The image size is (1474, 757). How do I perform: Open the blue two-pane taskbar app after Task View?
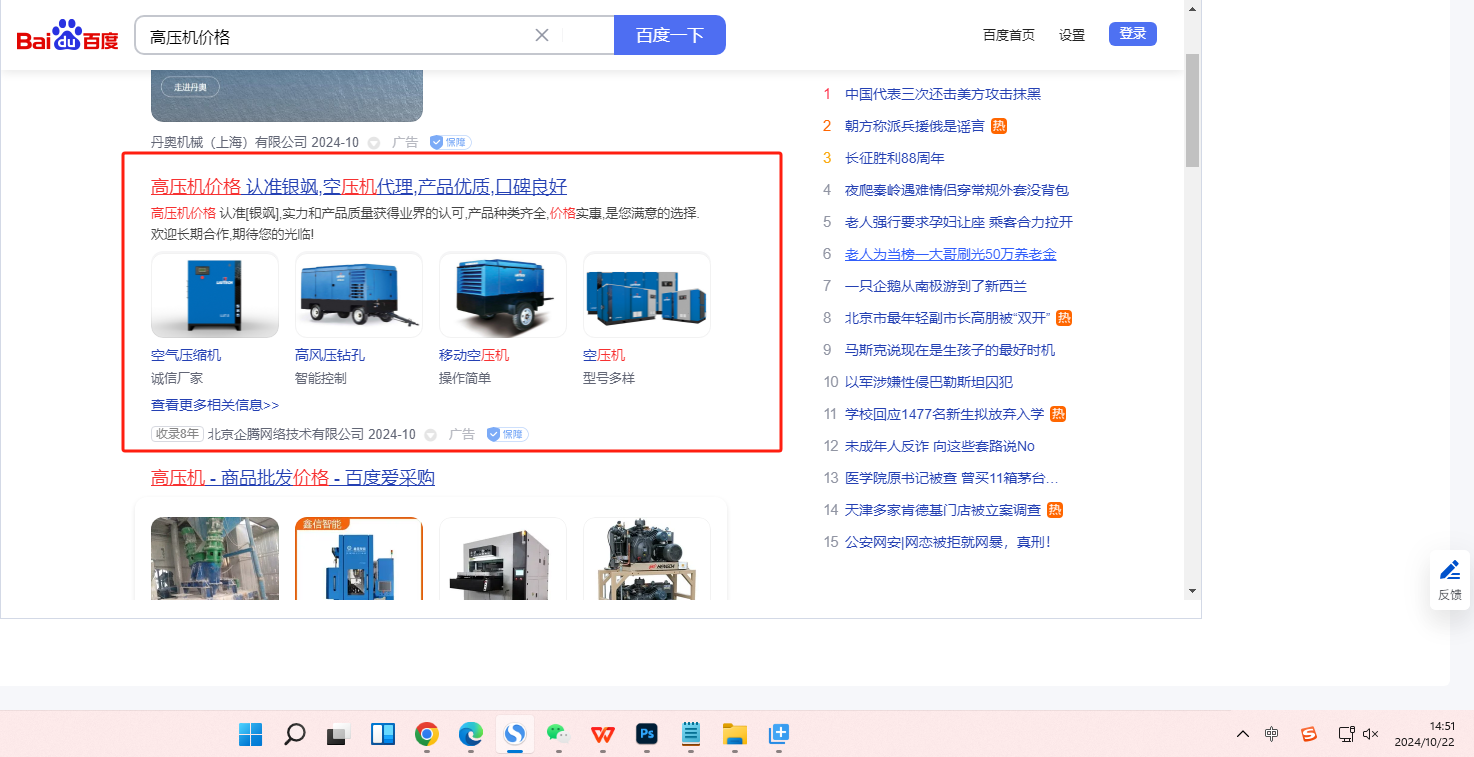pos(382,735)
